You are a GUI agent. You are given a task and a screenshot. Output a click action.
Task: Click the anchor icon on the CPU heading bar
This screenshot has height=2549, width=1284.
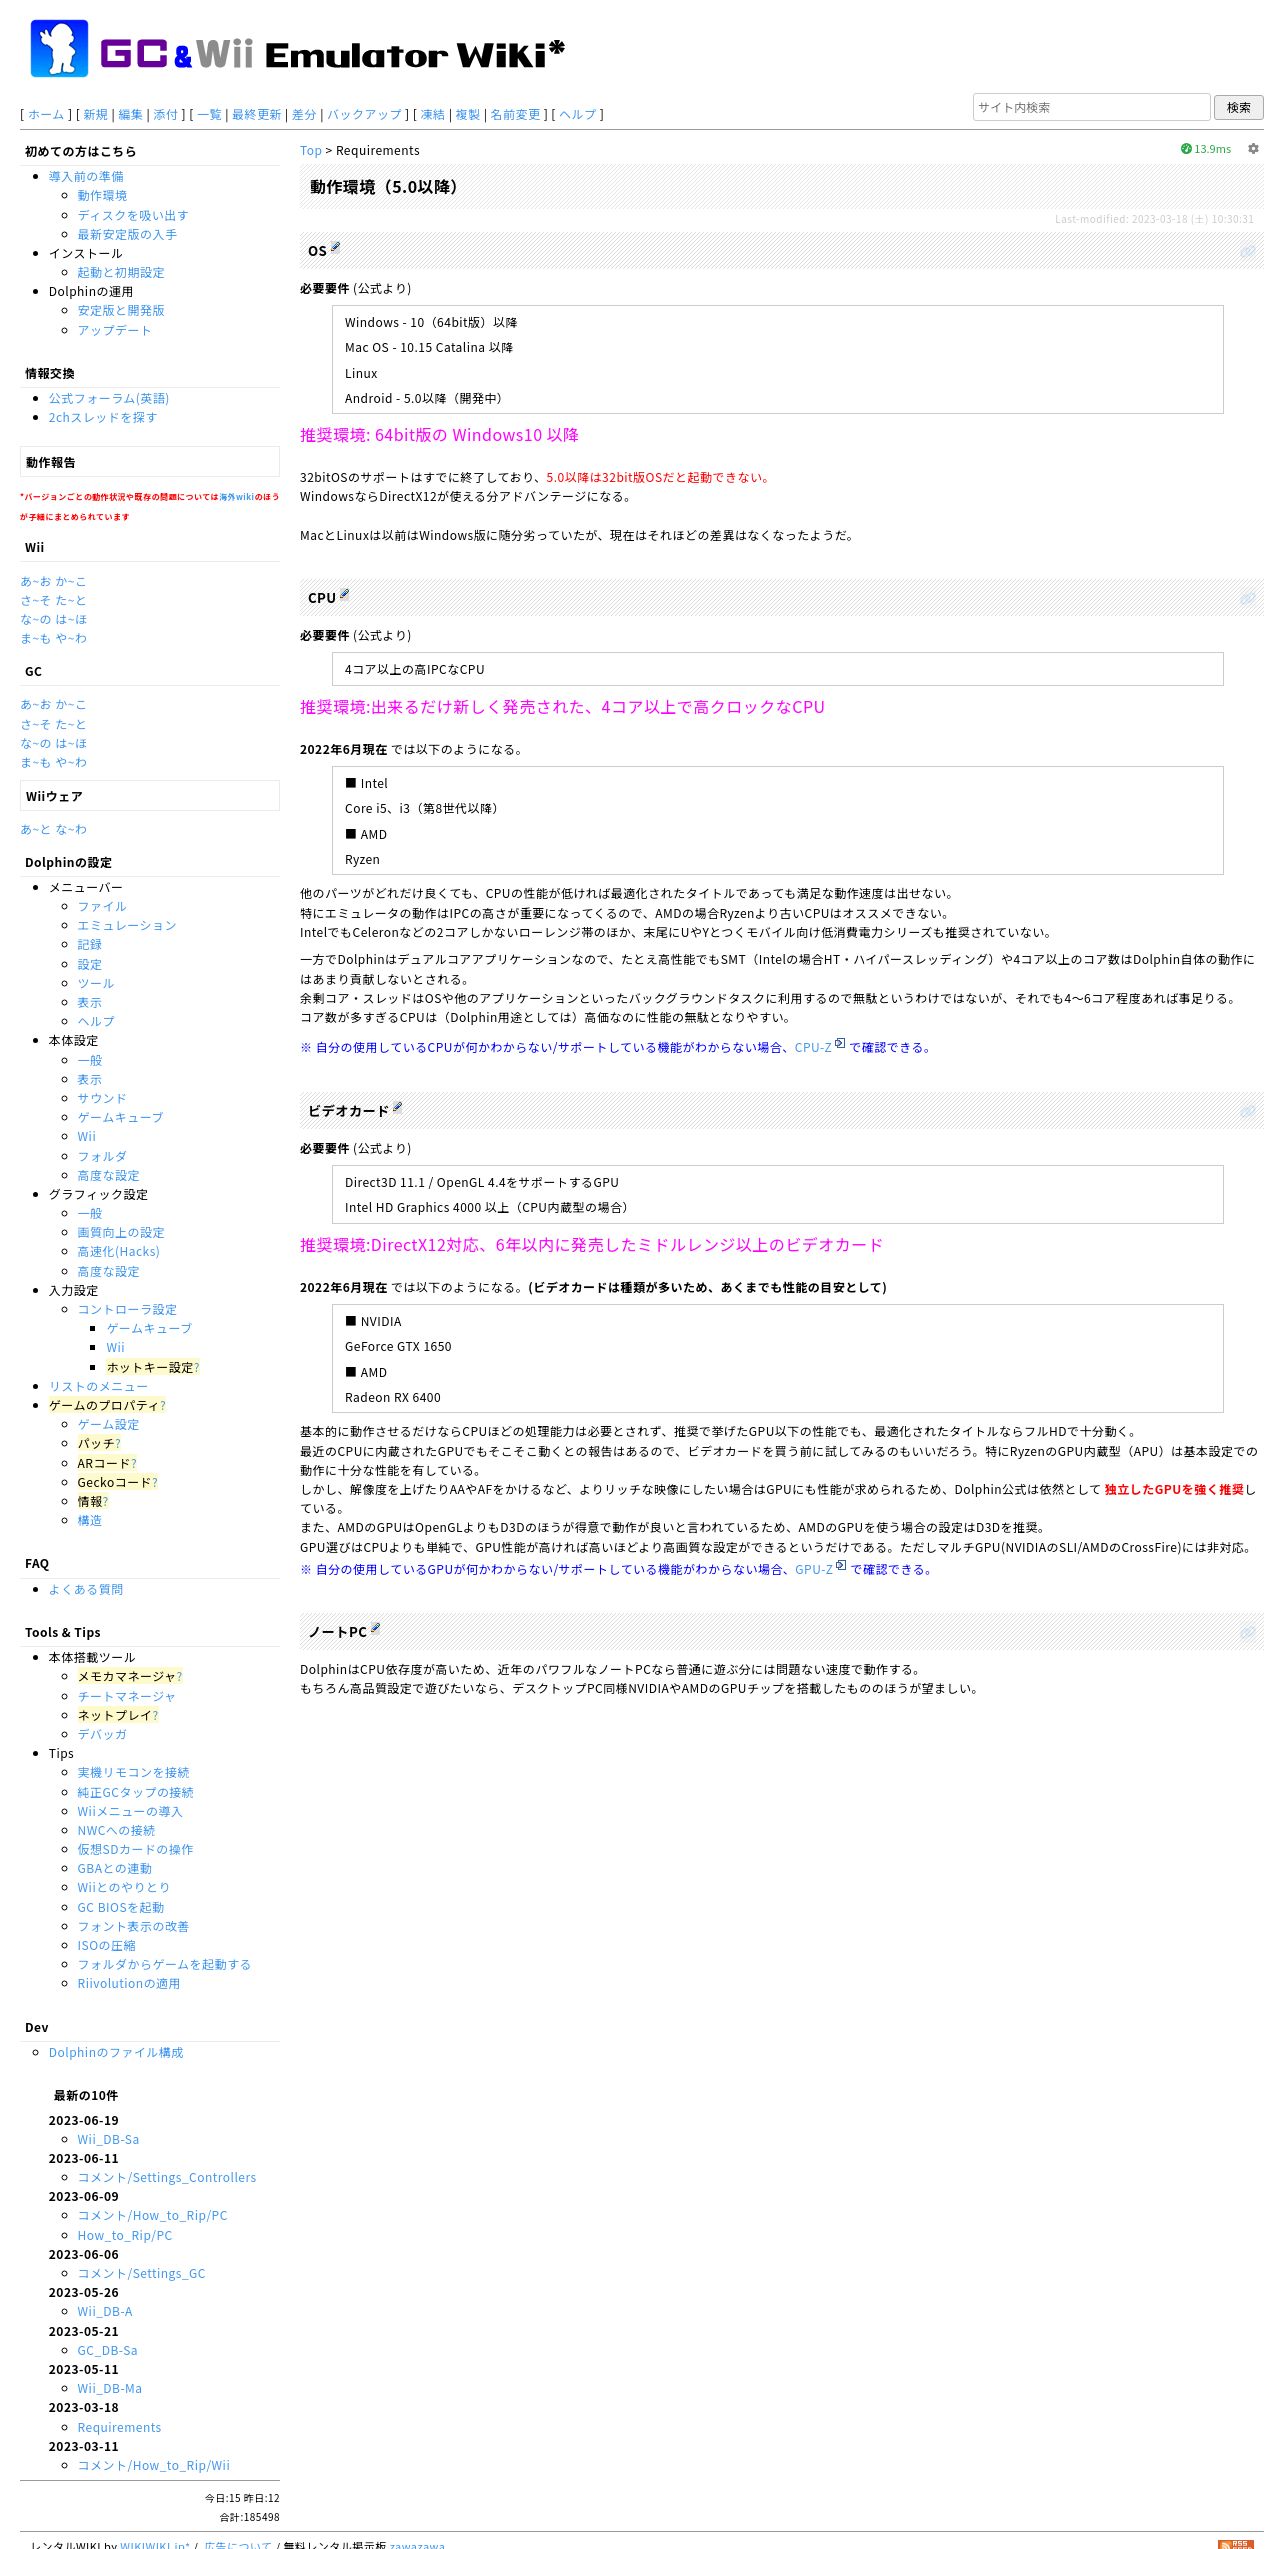pyautogui.click(x=1248, y=599)
